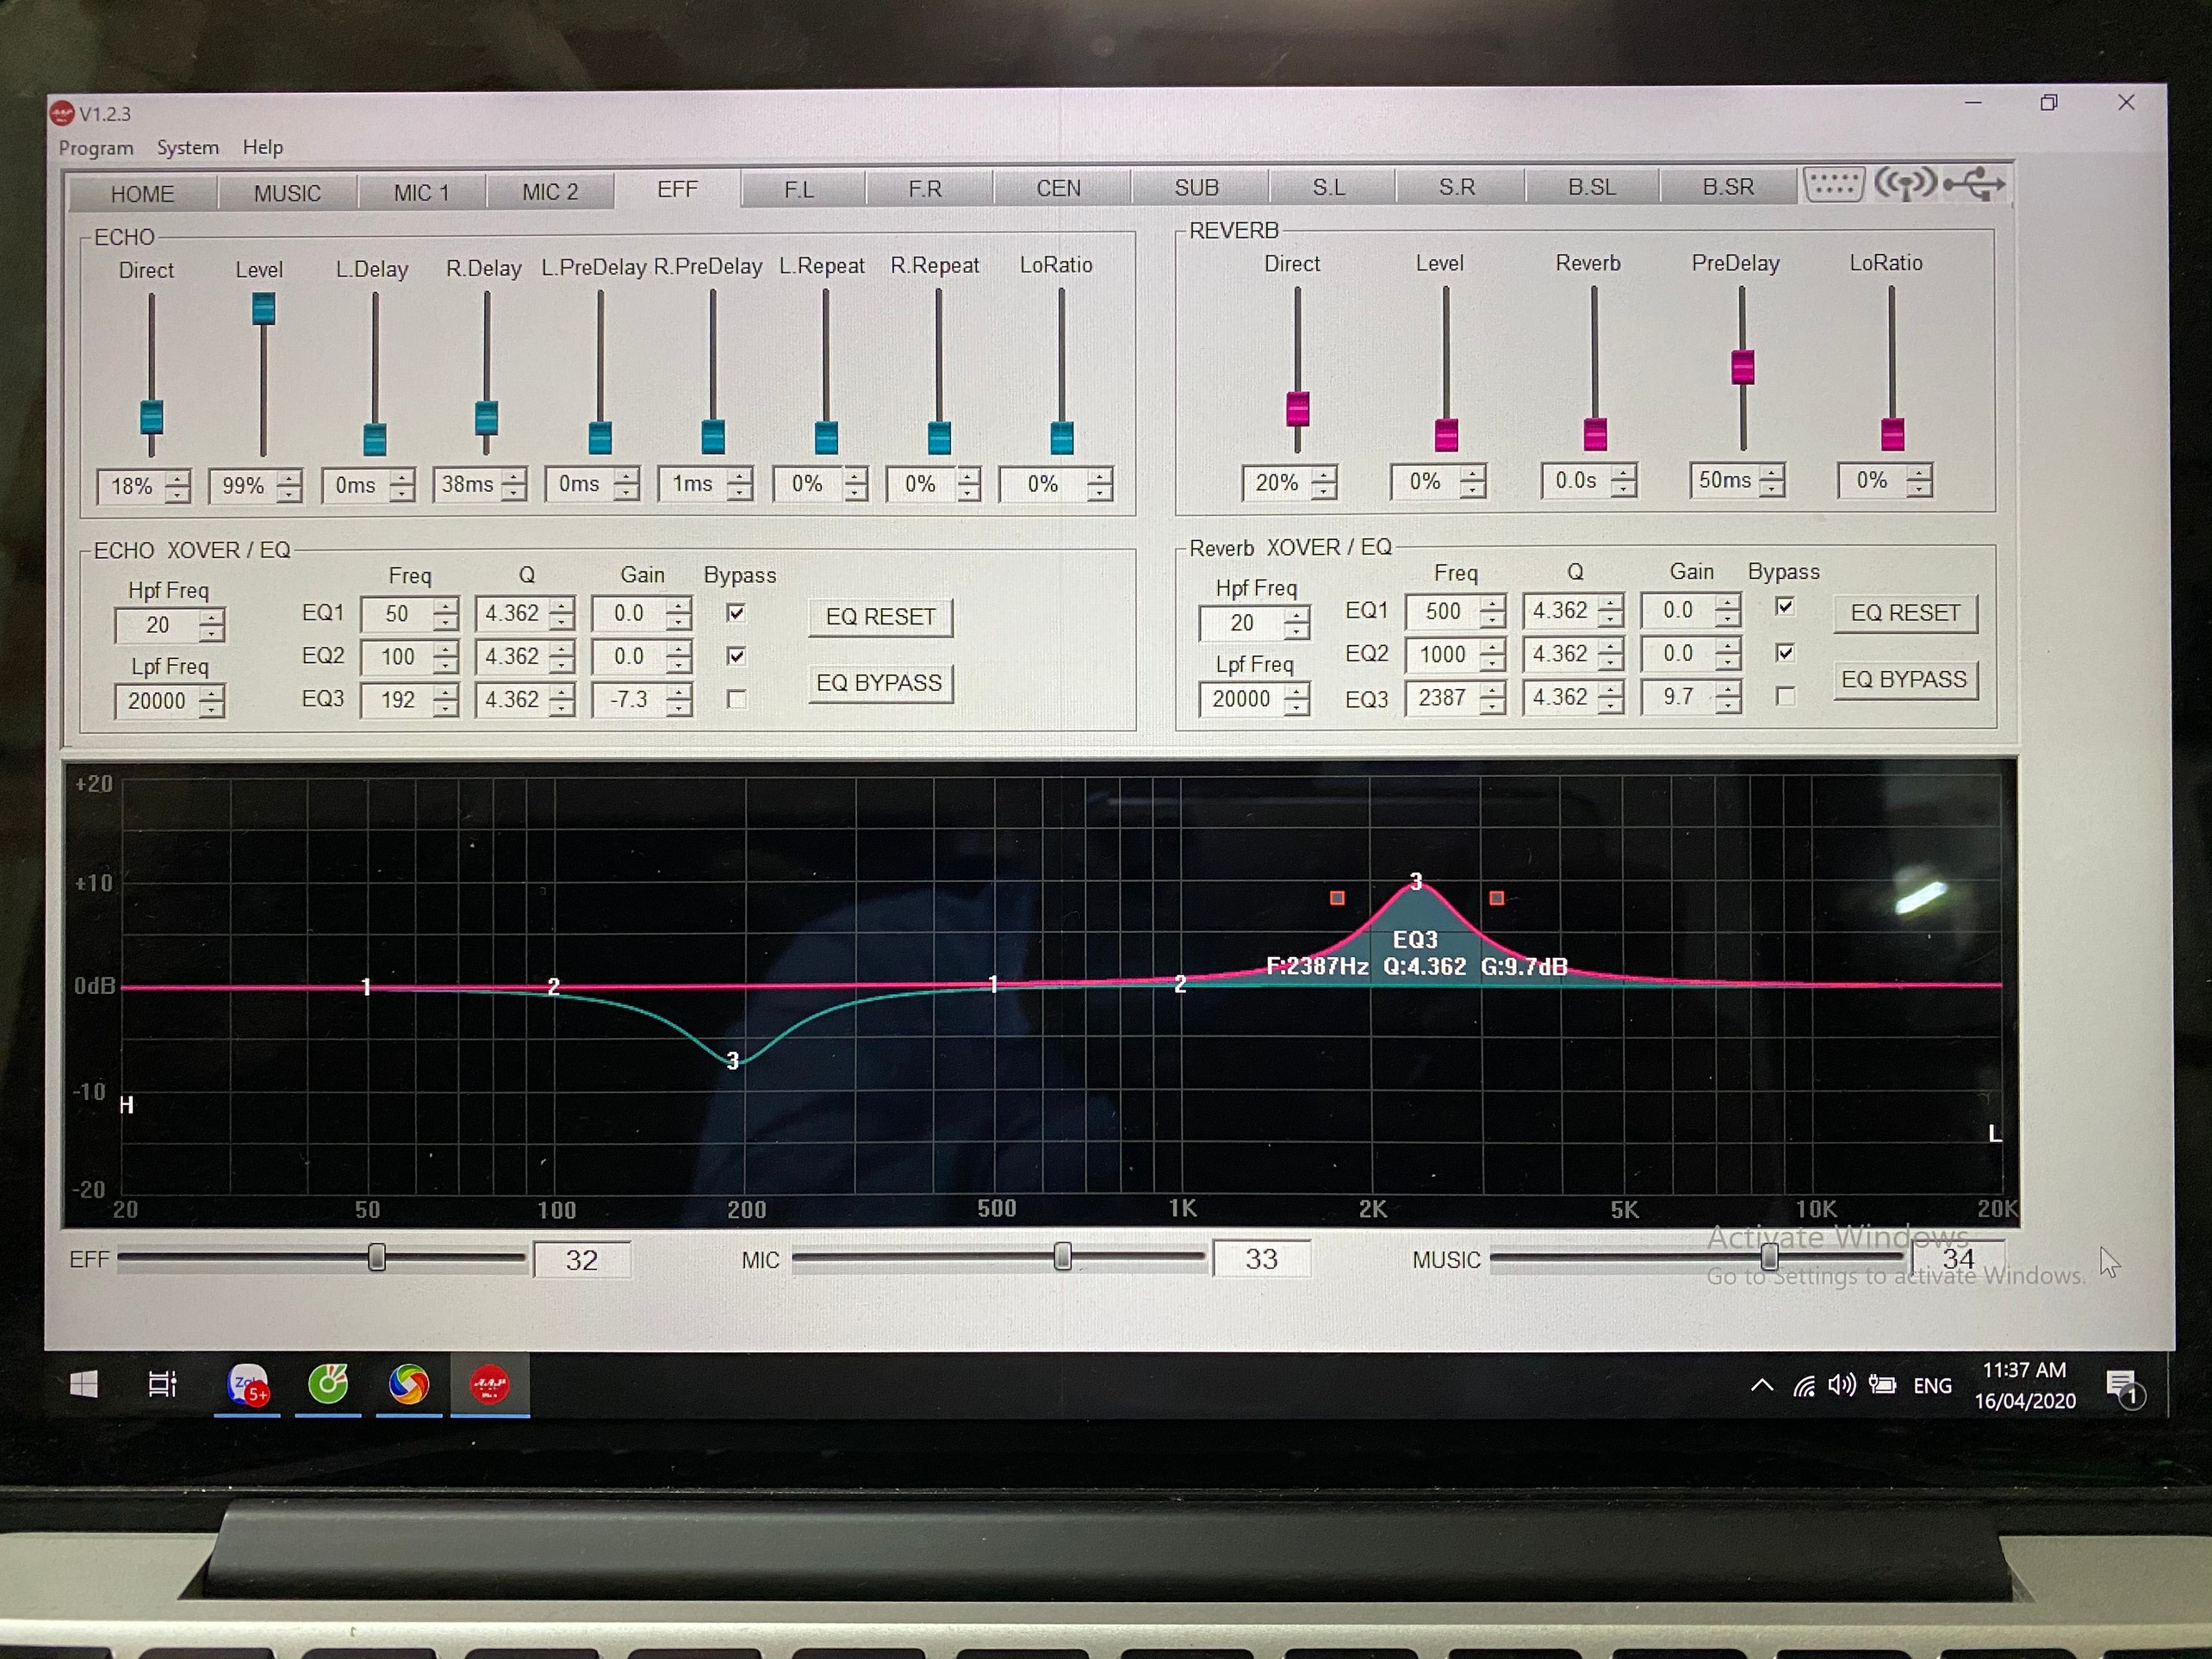Open Windows Start menu
The image size is (2212, 1659).
[x=84, y=1384]
